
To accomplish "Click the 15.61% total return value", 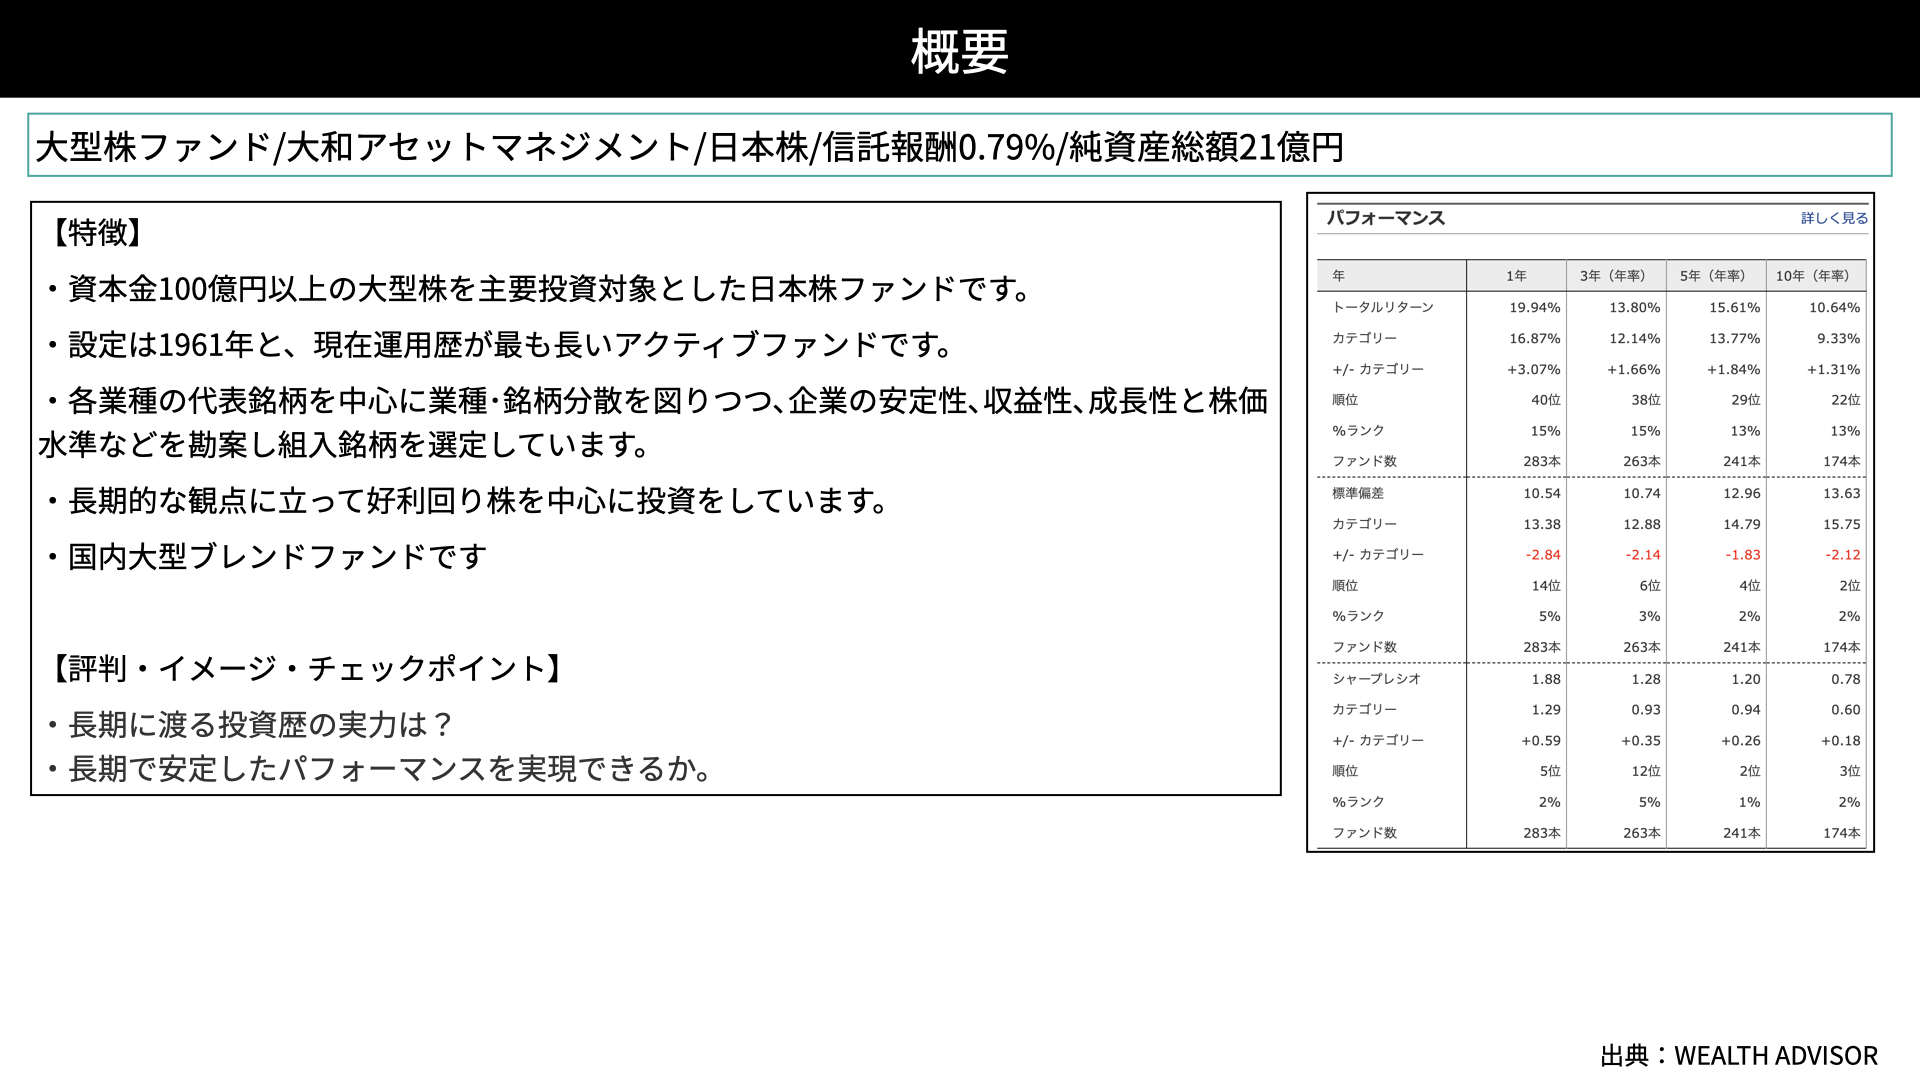I will pos(1734,308).
